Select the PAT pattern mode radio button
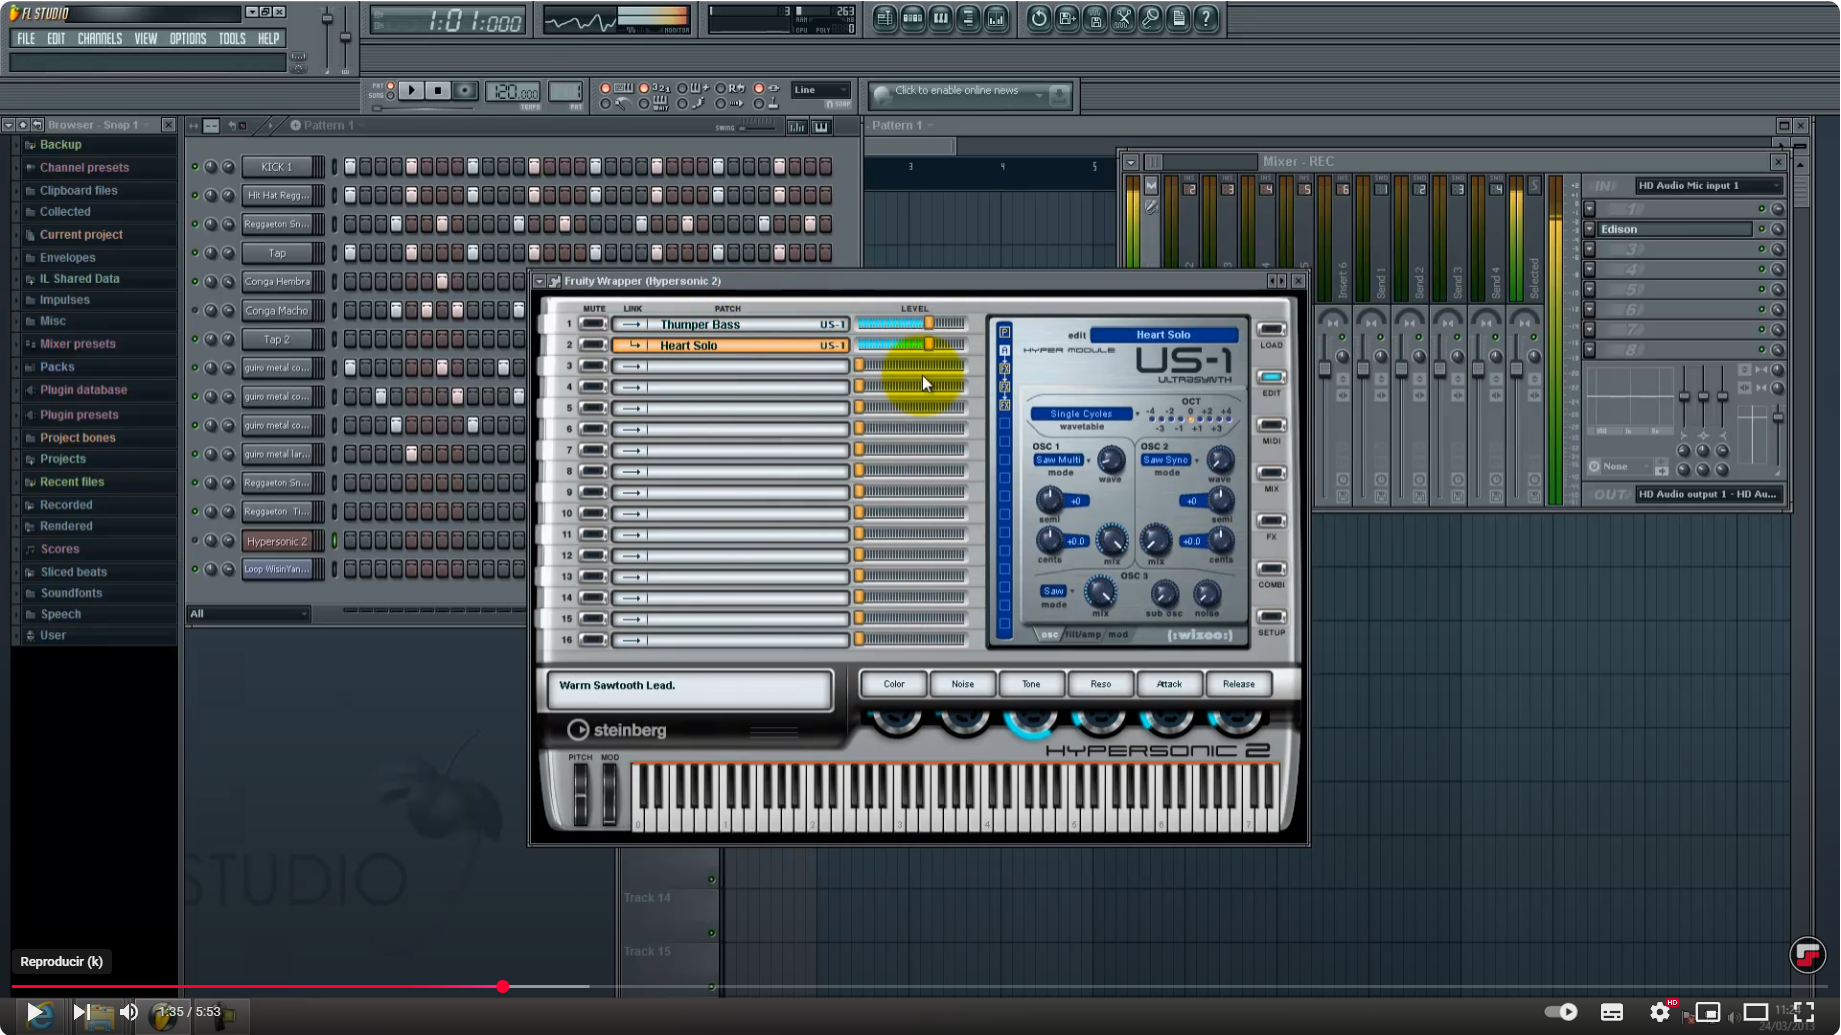The image size is (1841, 1035). click(x=390, y=86)
